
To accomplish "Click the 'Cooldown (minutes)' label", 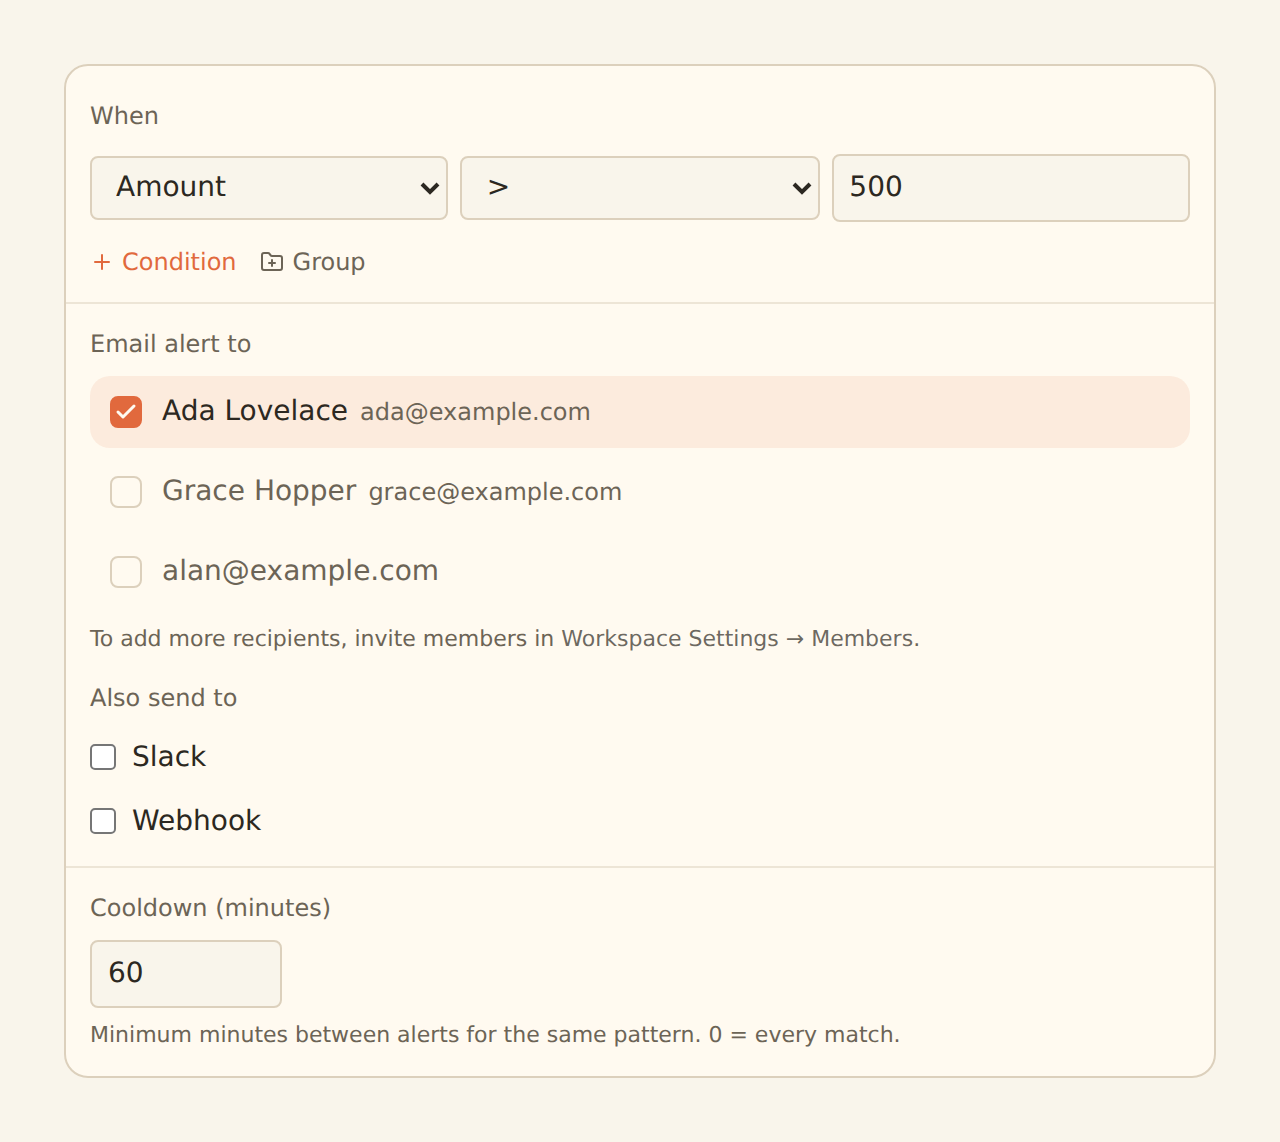I will [x=211, y=908].
